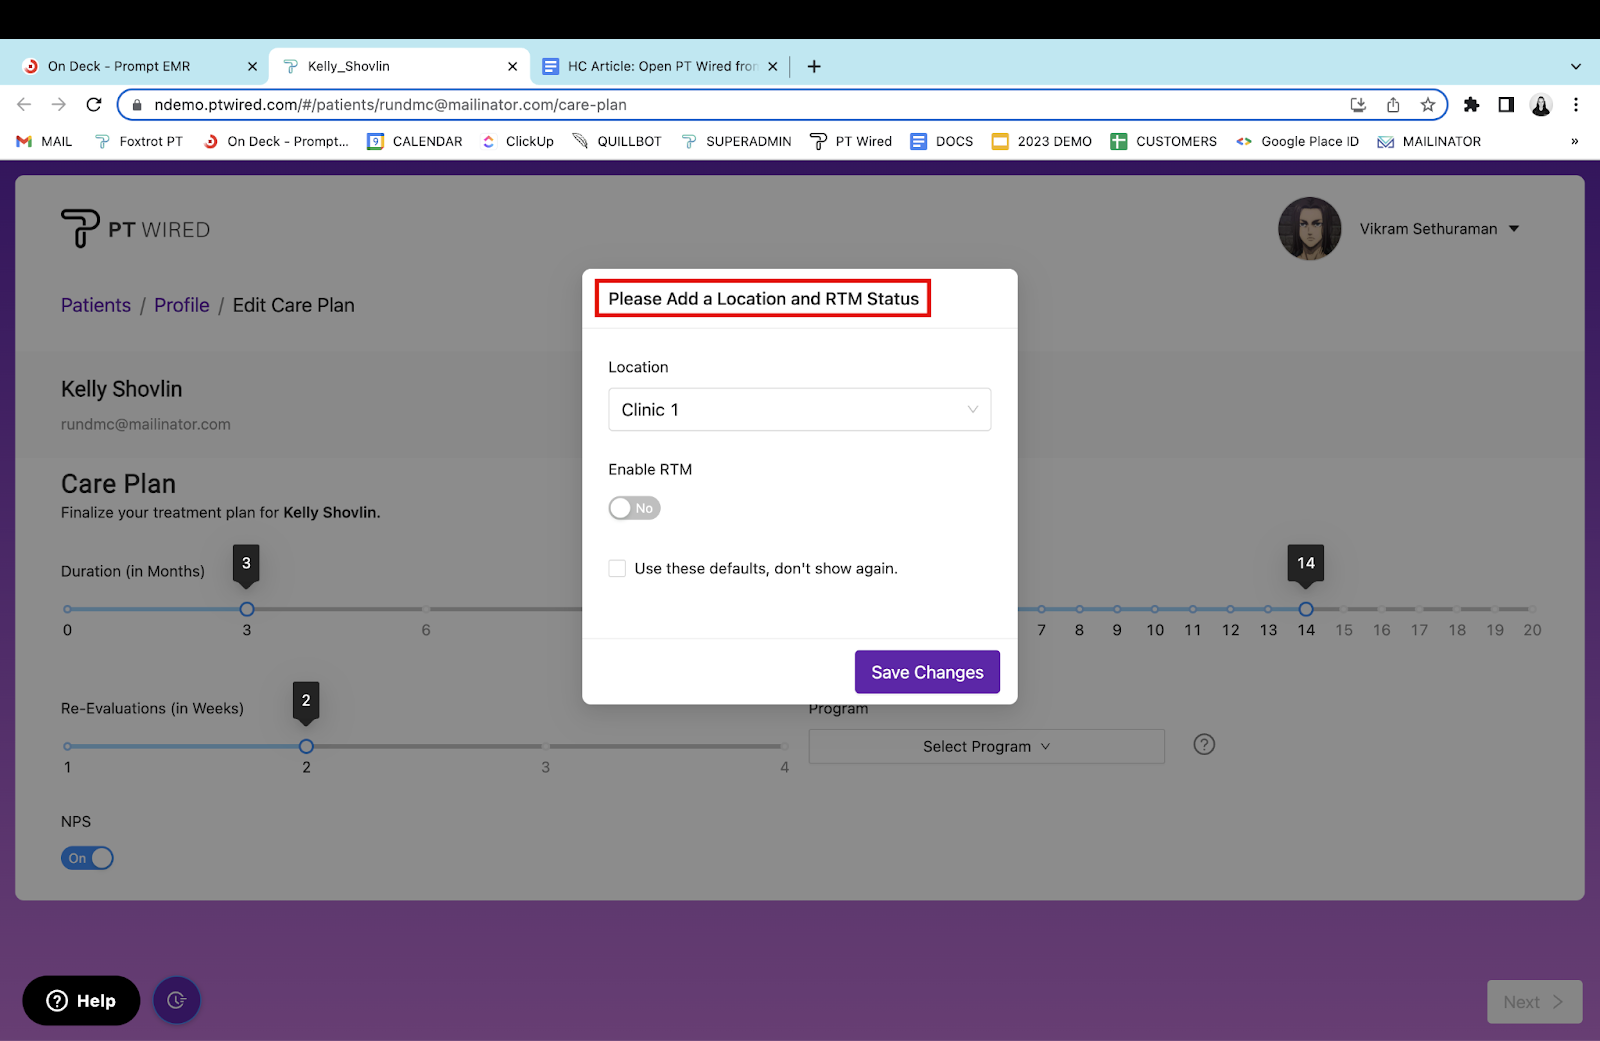Check 'Use these defaults, don't show again'
1600x1041 pixels.
pyautogui.click(x=617, y=569)
